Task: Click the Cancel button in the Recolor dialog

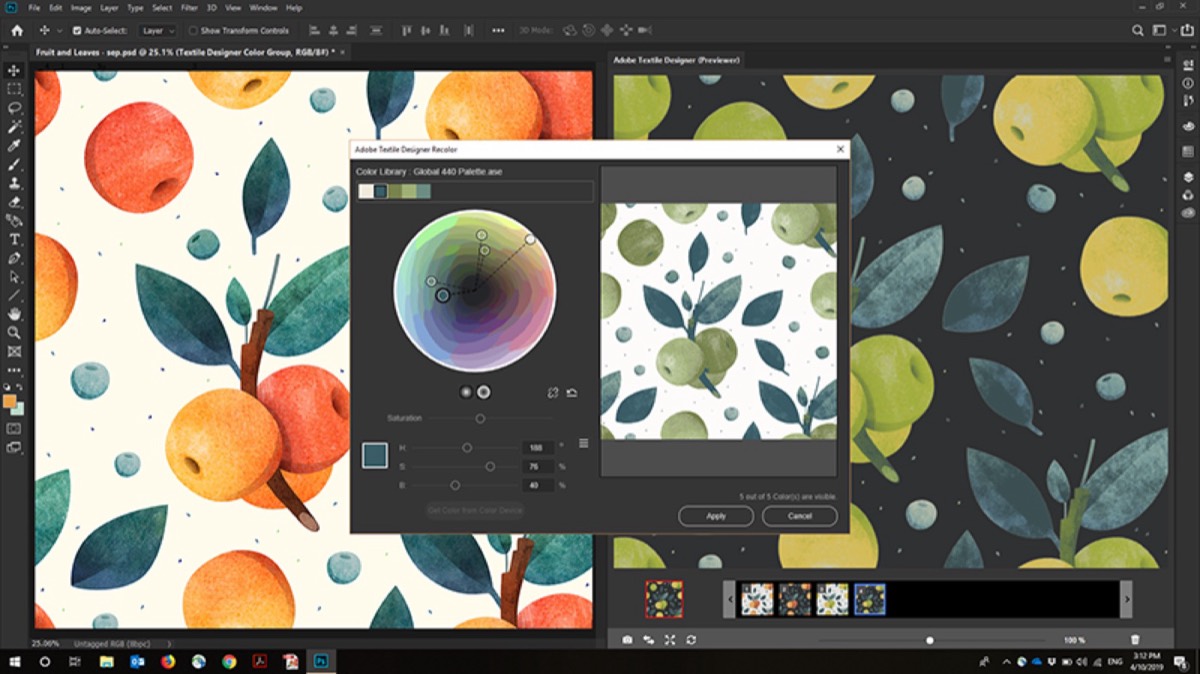Action: coord(799,516)
